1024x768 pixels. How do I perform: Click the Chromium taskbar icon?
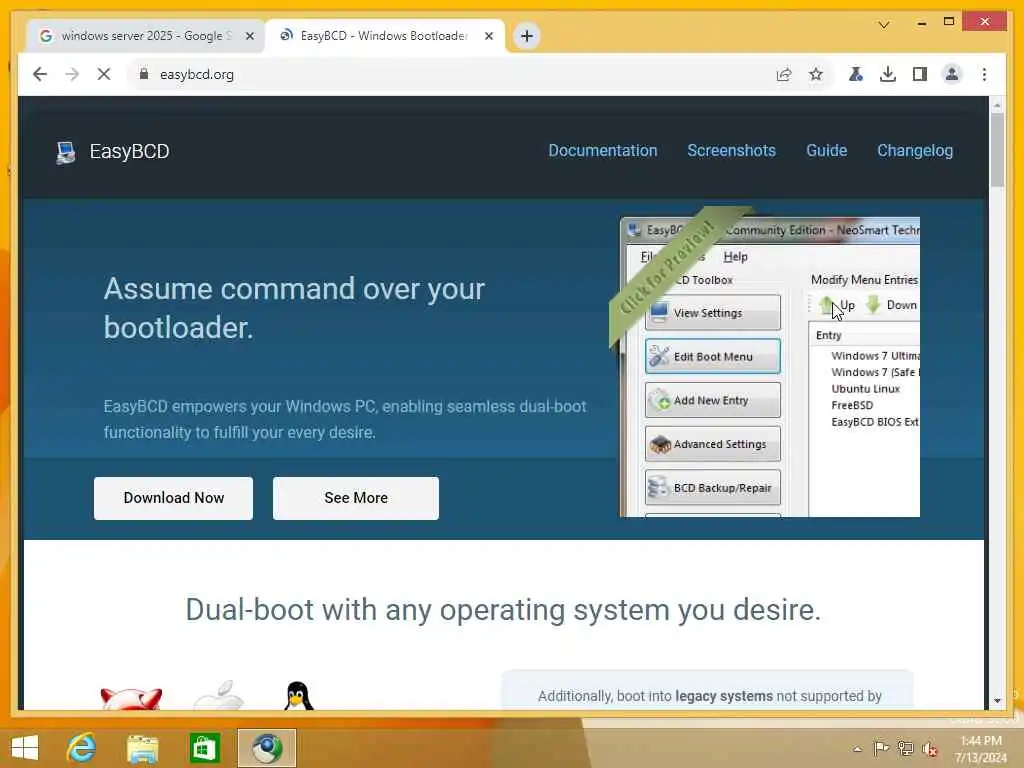266,748
